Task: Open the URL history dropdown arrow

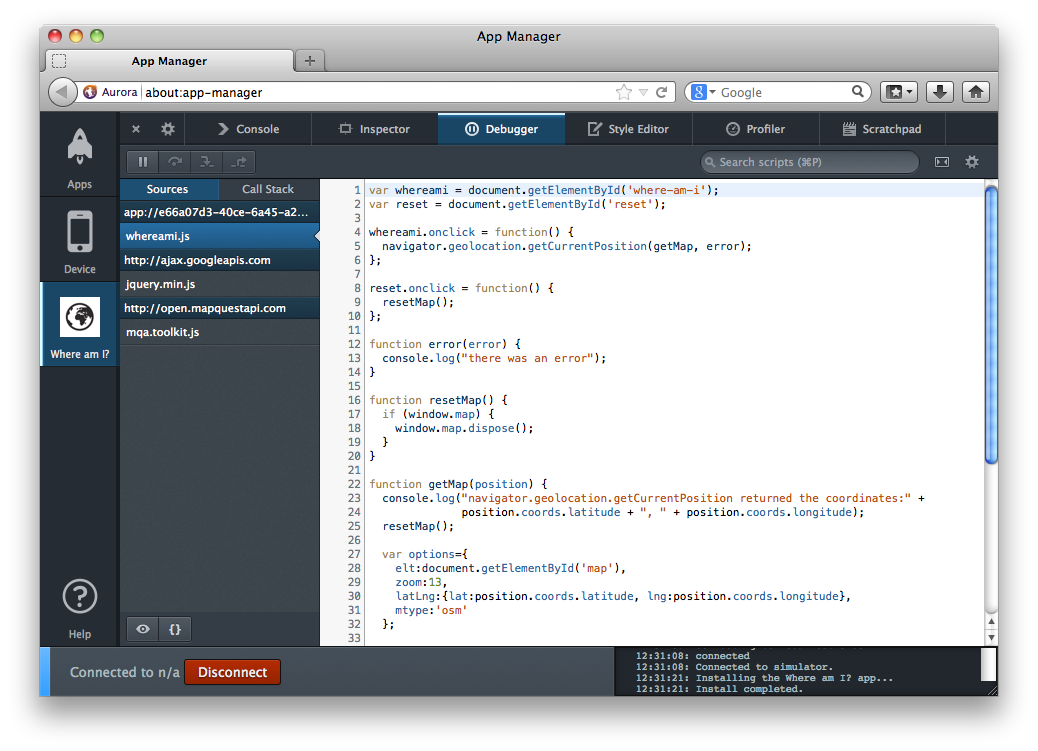Action: point(643,93)
